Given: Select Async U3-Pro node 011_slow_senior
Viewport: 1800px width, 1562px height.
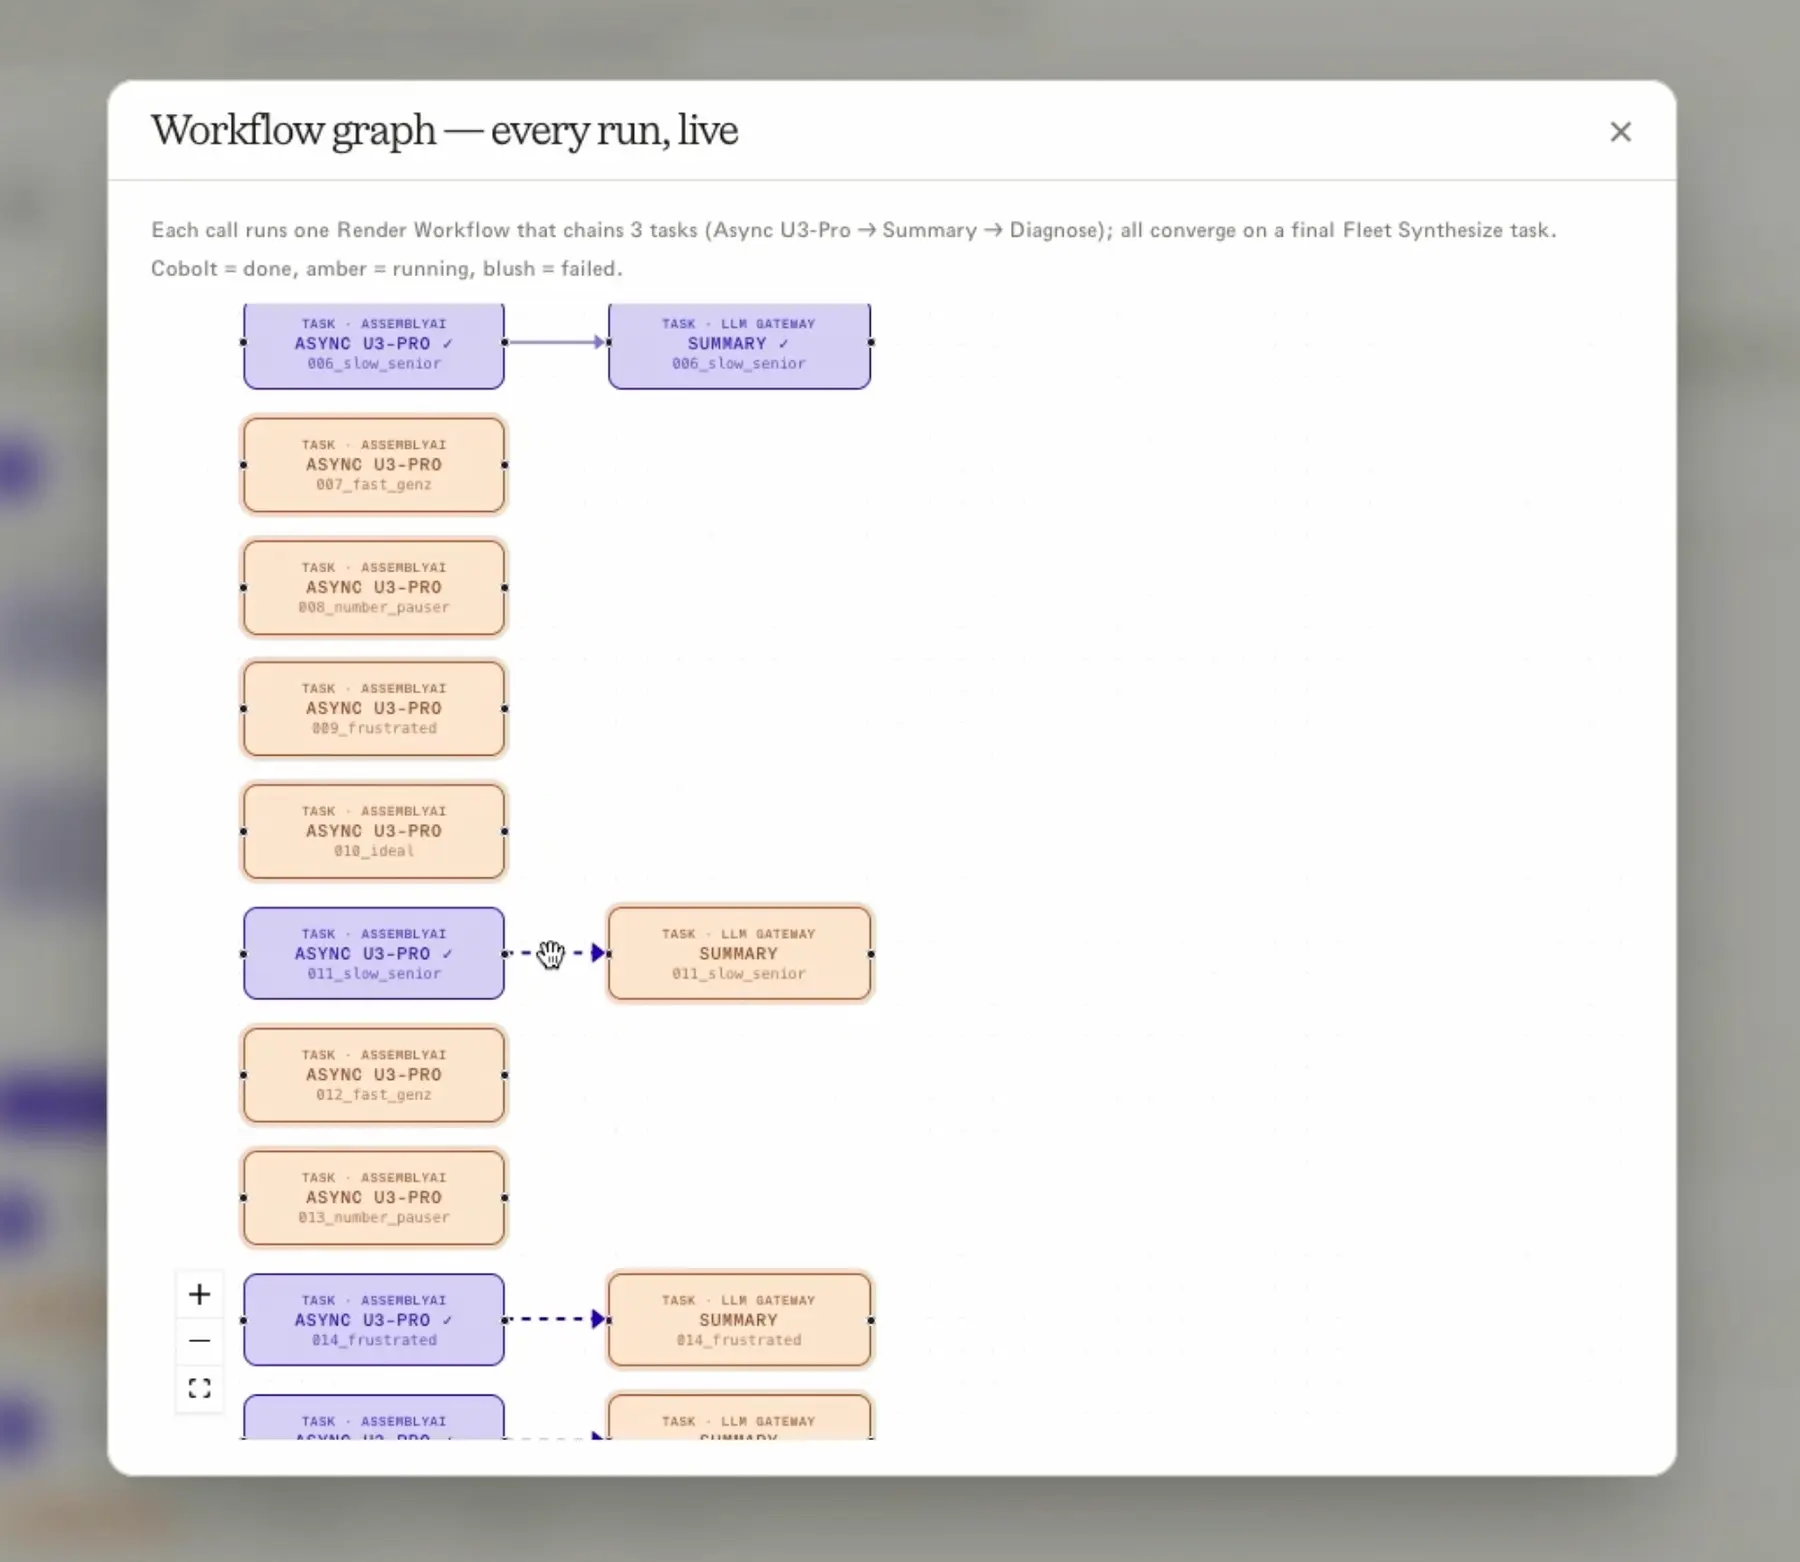Looking at the screenshot, I should point(374,953).
